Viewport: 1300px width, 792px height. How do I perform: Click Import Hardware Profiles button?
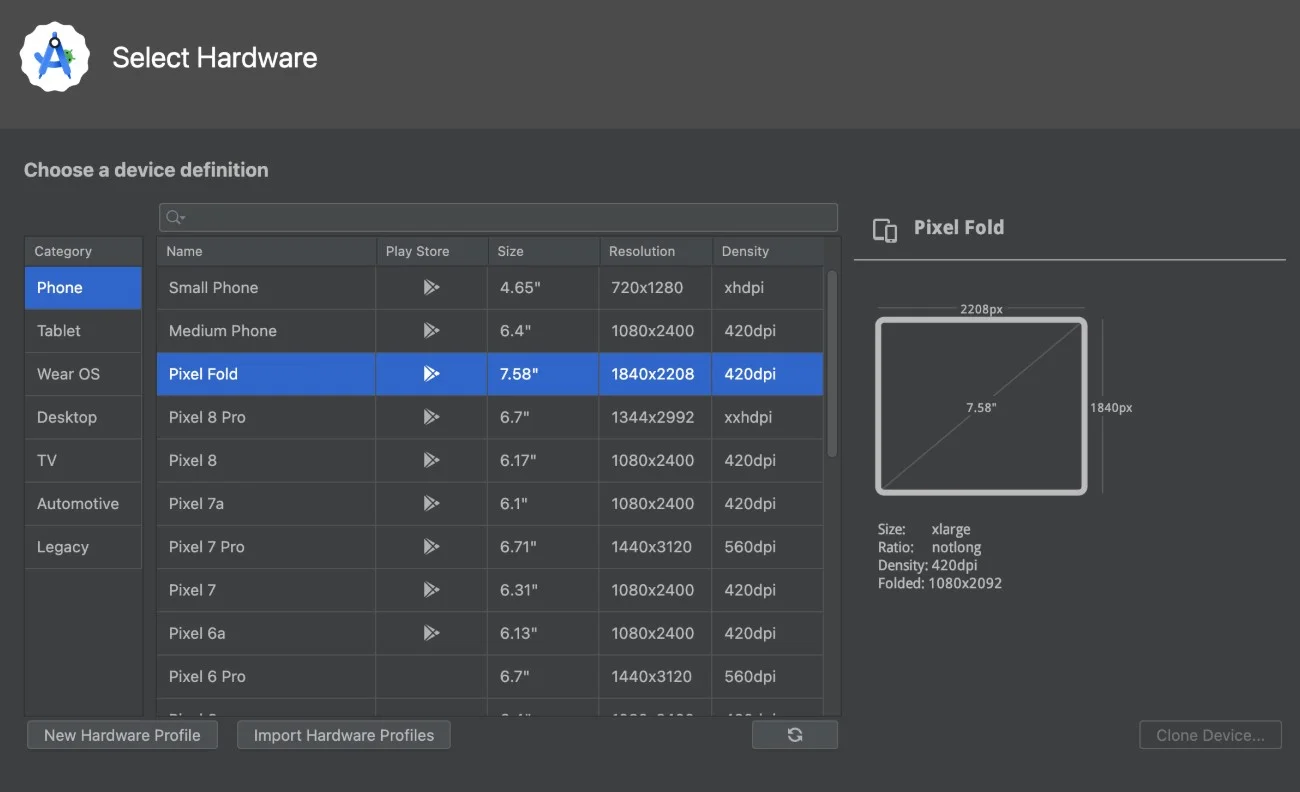[344, 735]
